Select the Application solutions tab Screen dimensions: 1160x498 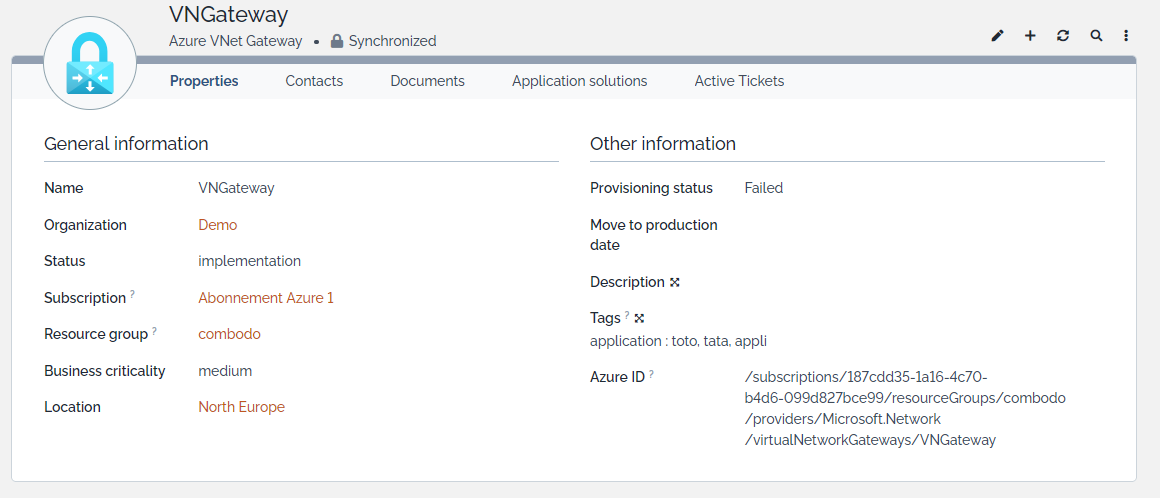579,81
